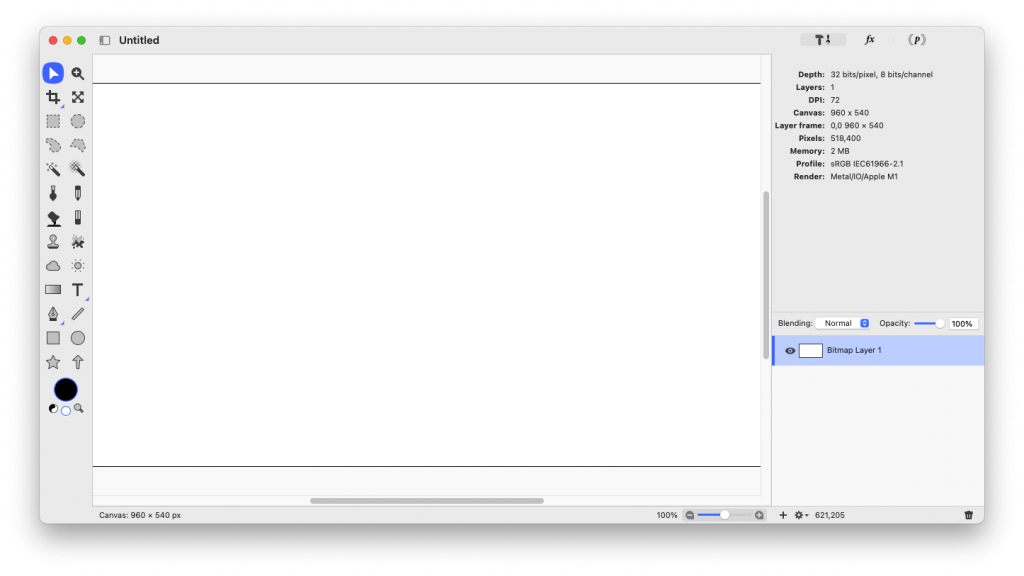Screen dimensions: 1024x576
Task: Click the 32 bits/pixel depth value
Action: 881,74
